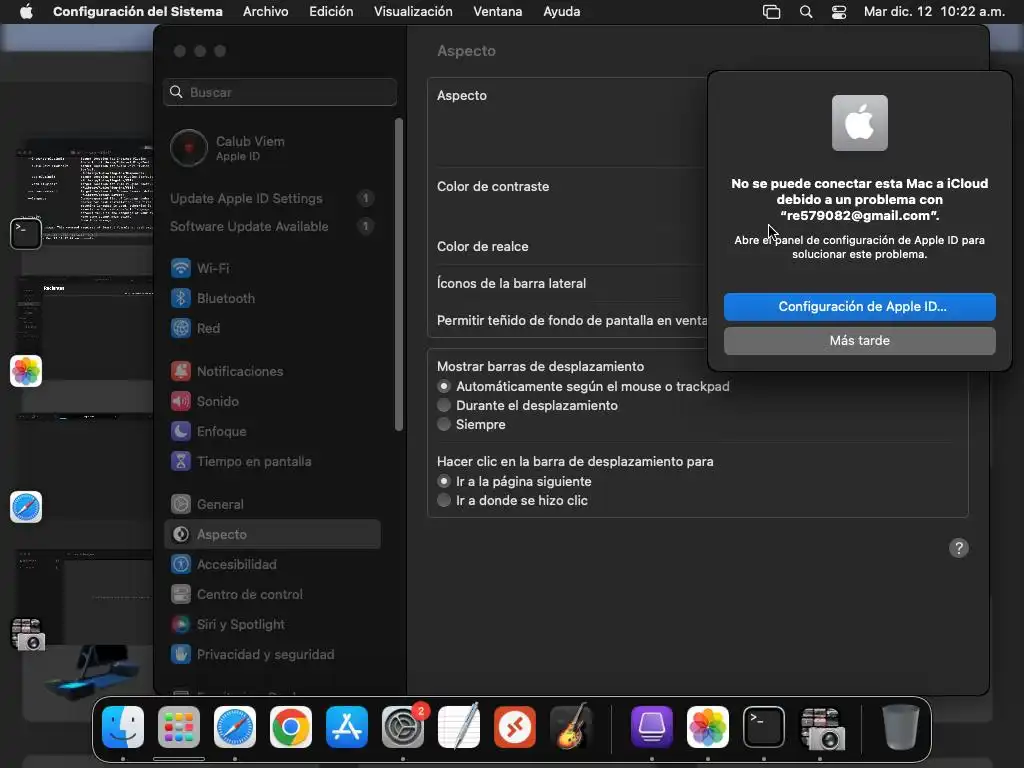Open TextEdit from the Dock

(x=458, y=727)
